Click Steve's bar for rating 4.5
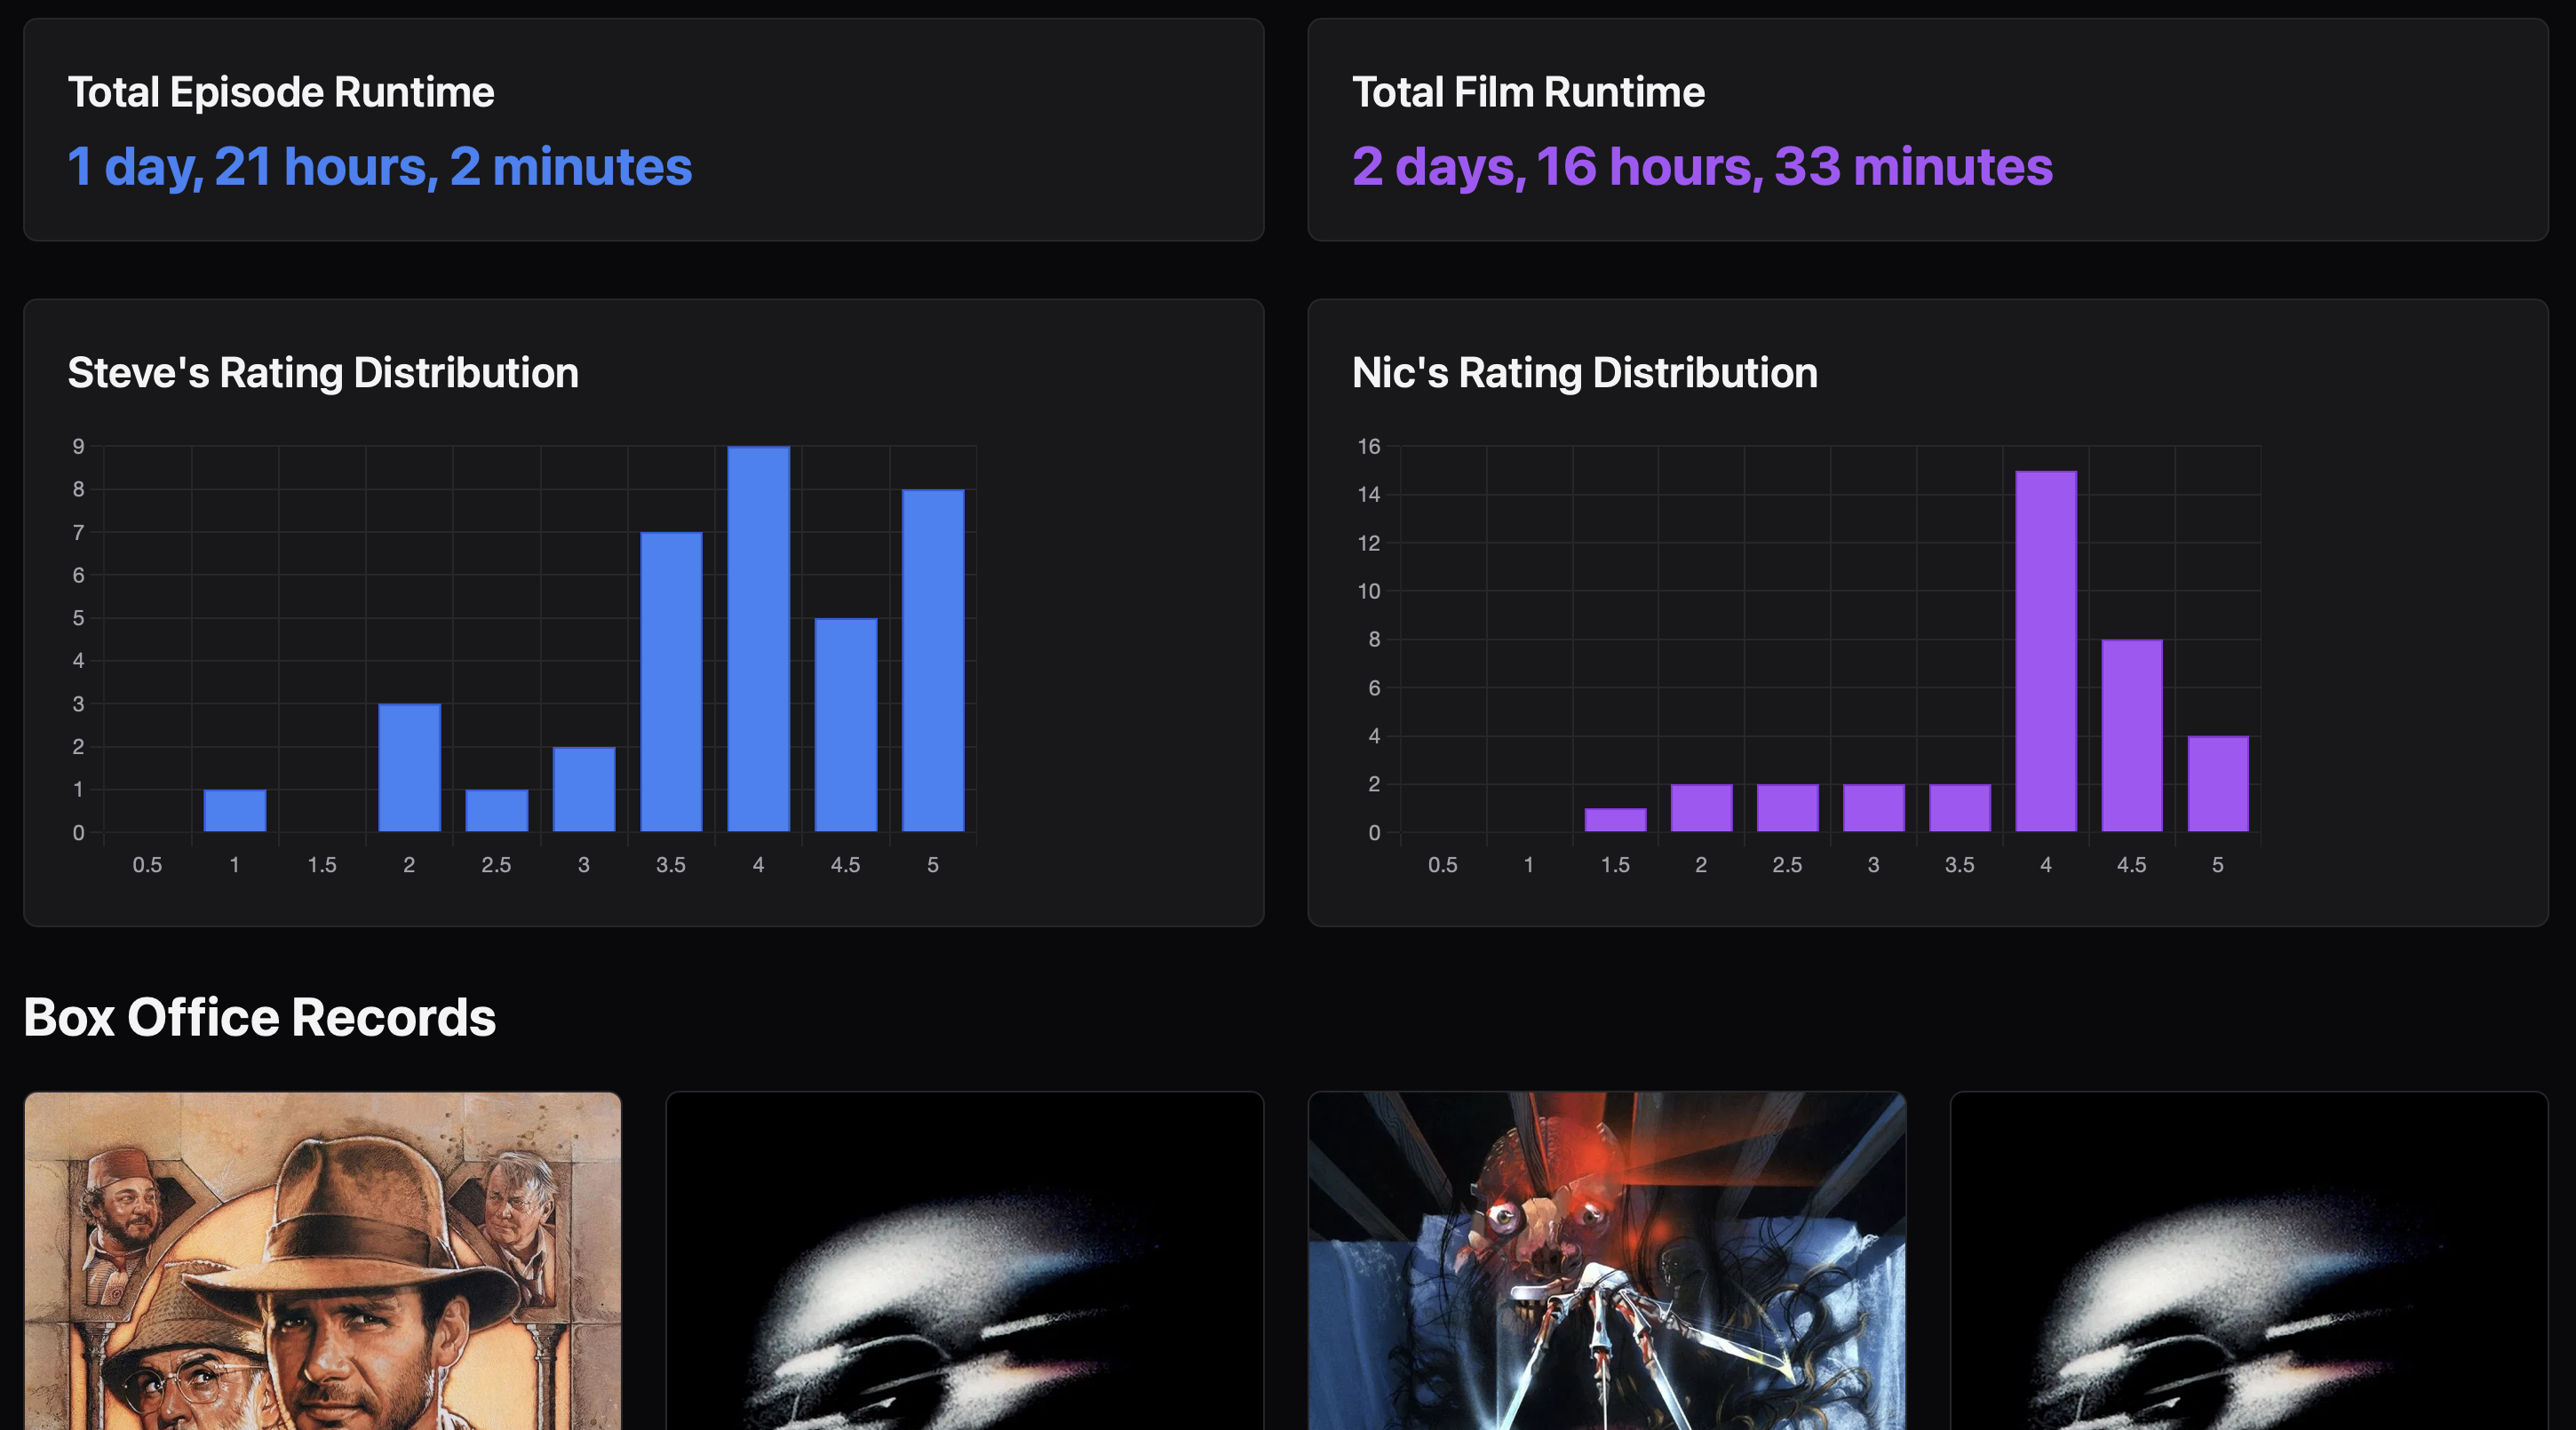This screenshot has height=1430, width=2576. [x=845, y=725]
